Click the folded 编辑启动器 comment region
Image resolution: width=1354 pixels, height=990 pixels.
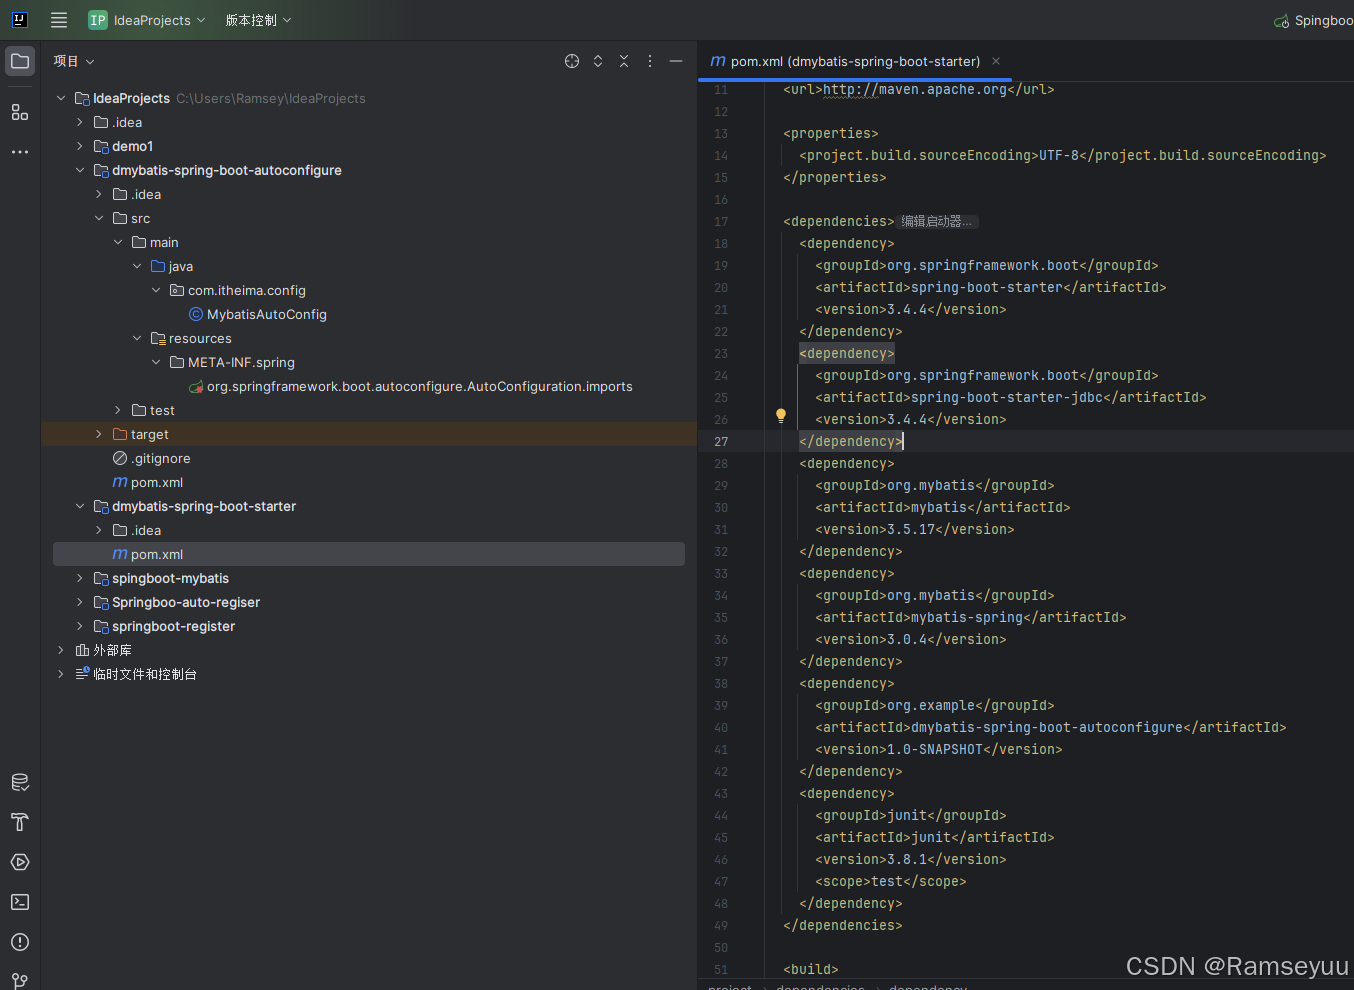click(x=936, y=221)
